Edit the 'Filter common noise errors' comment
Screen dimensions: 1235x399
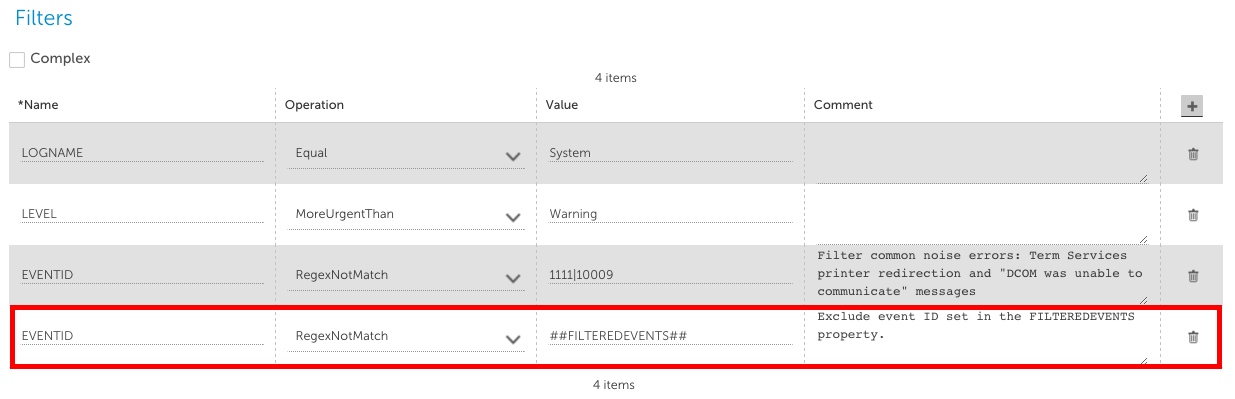[x=981, y=274]
